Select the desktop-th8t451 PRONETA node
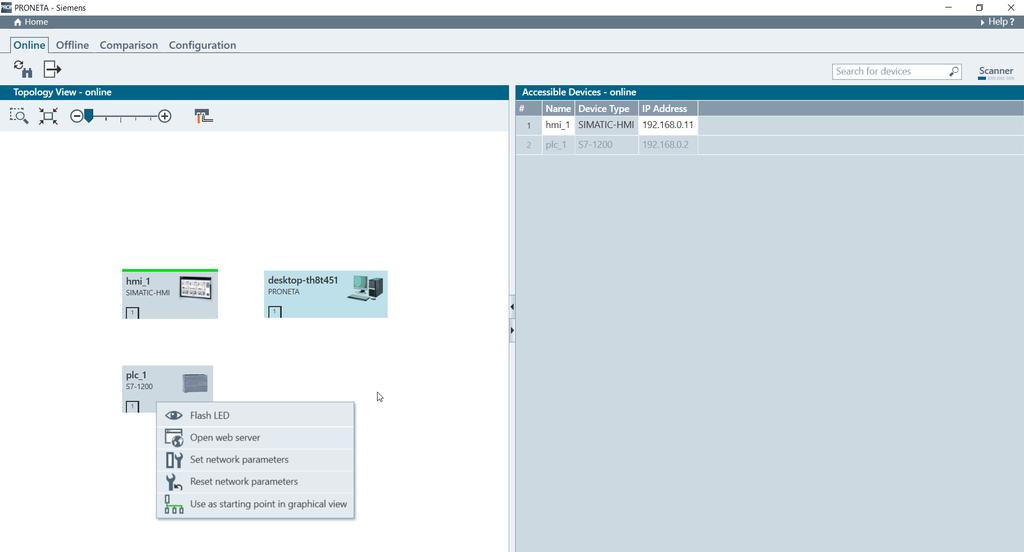 326,294
